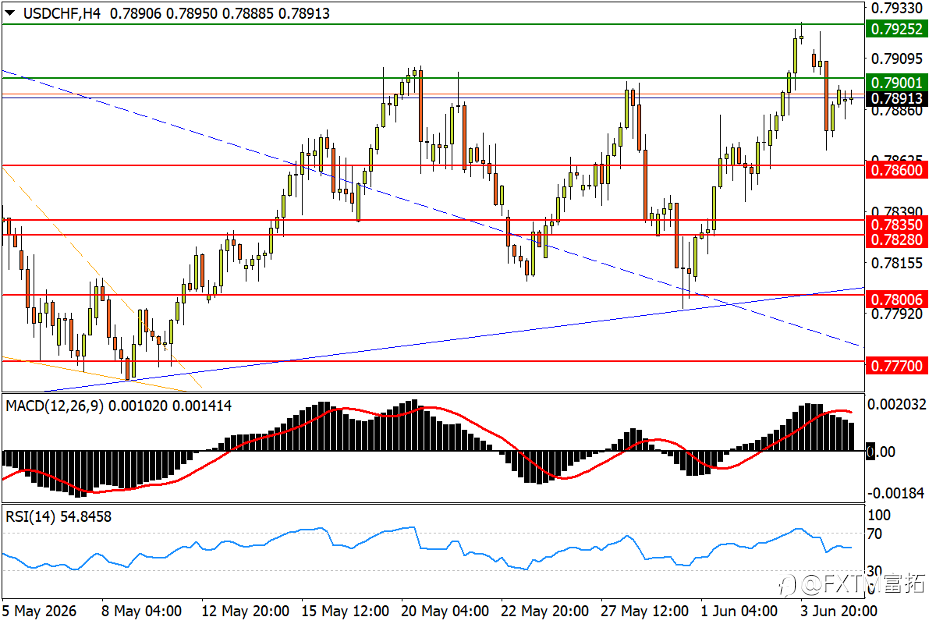
Task: Click the 12 May 20:00 time label
Action: [x=245, y=611]
